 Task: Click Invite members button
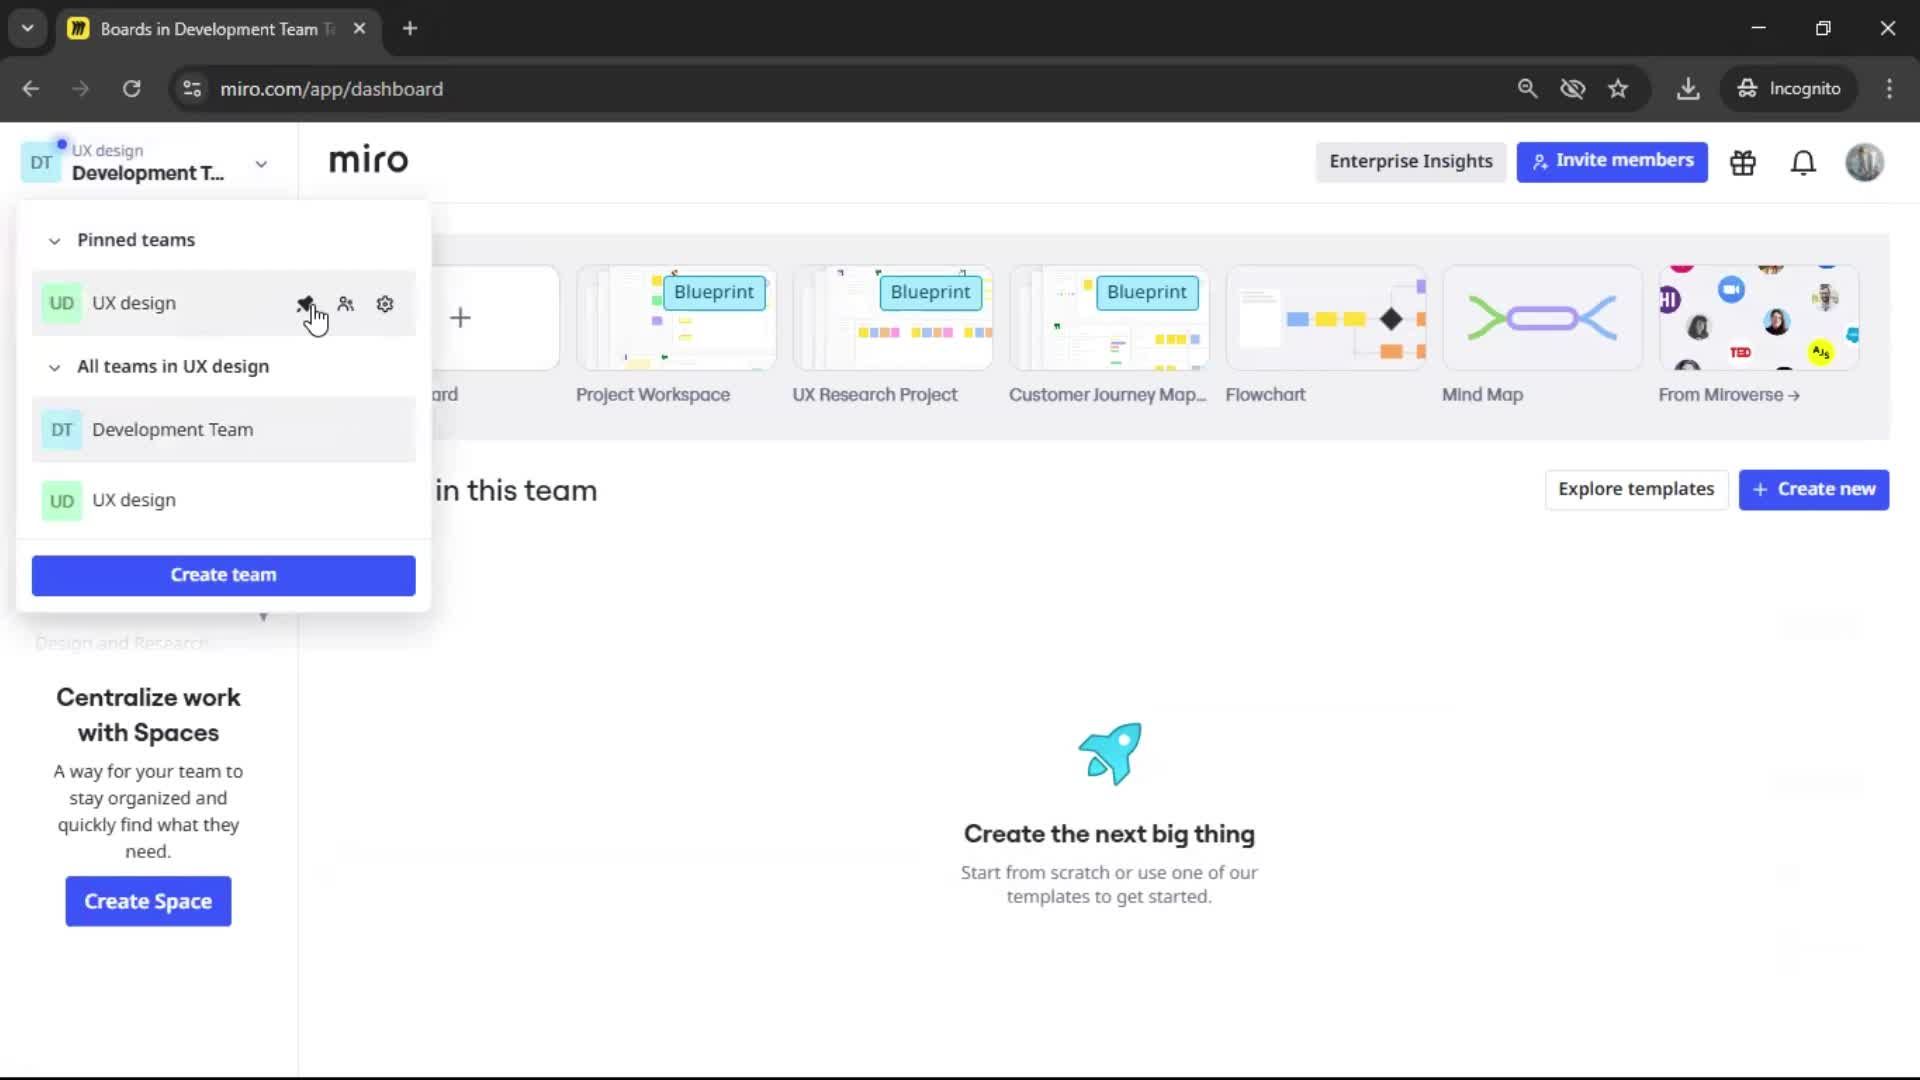[1612, 161]
